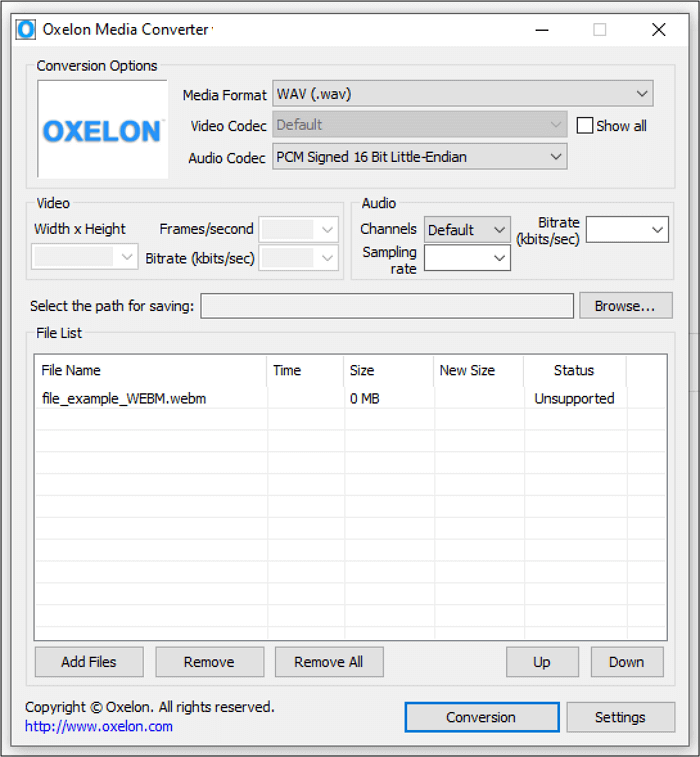Viewport: 700px width, 757px height.
Task: Open the http://www.oxelon.com link
Action: pos(99,726)
